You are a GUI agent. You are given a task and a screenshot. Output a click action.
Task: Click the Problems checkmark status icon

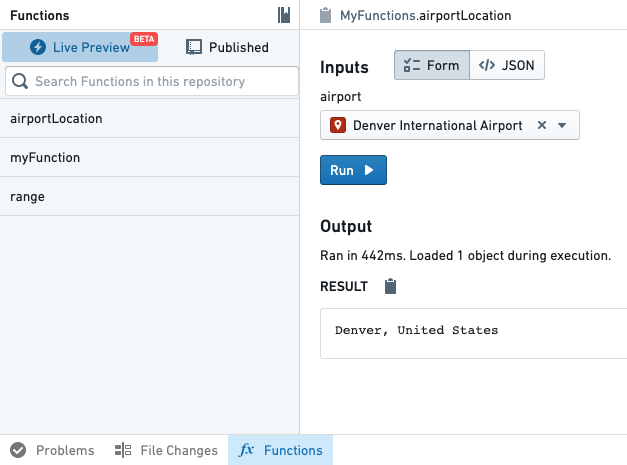click(18, 450)
